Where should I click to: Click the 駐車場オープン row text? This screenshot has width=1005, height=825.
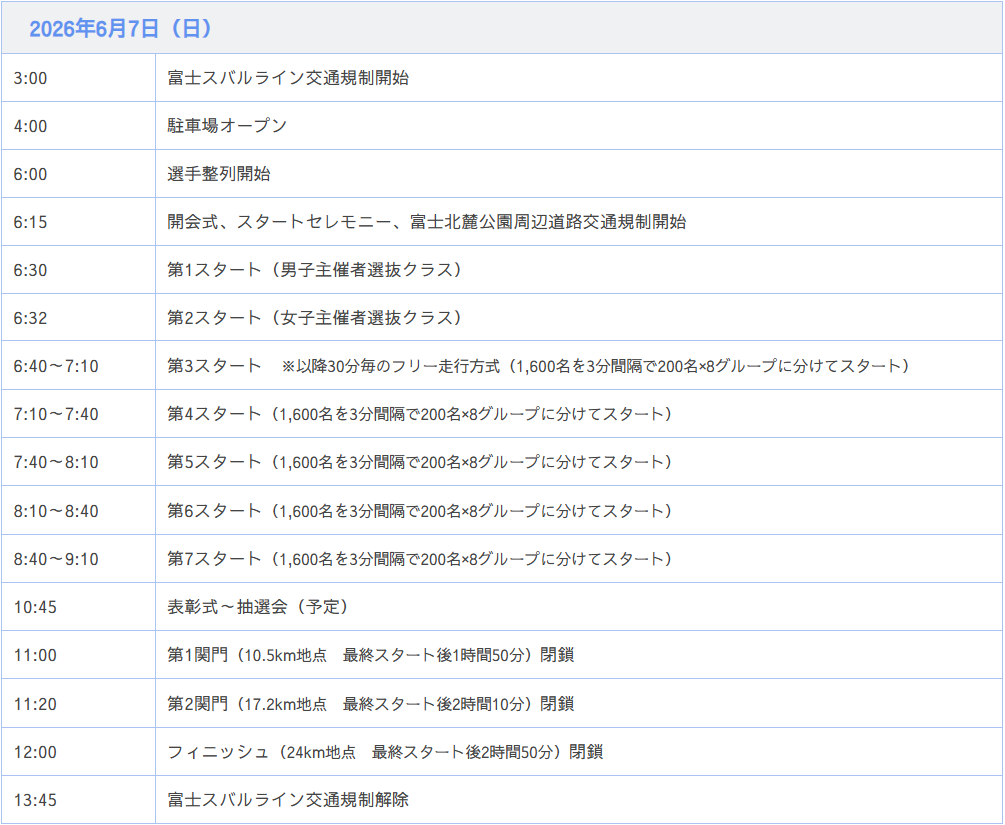tap(227, 126)
